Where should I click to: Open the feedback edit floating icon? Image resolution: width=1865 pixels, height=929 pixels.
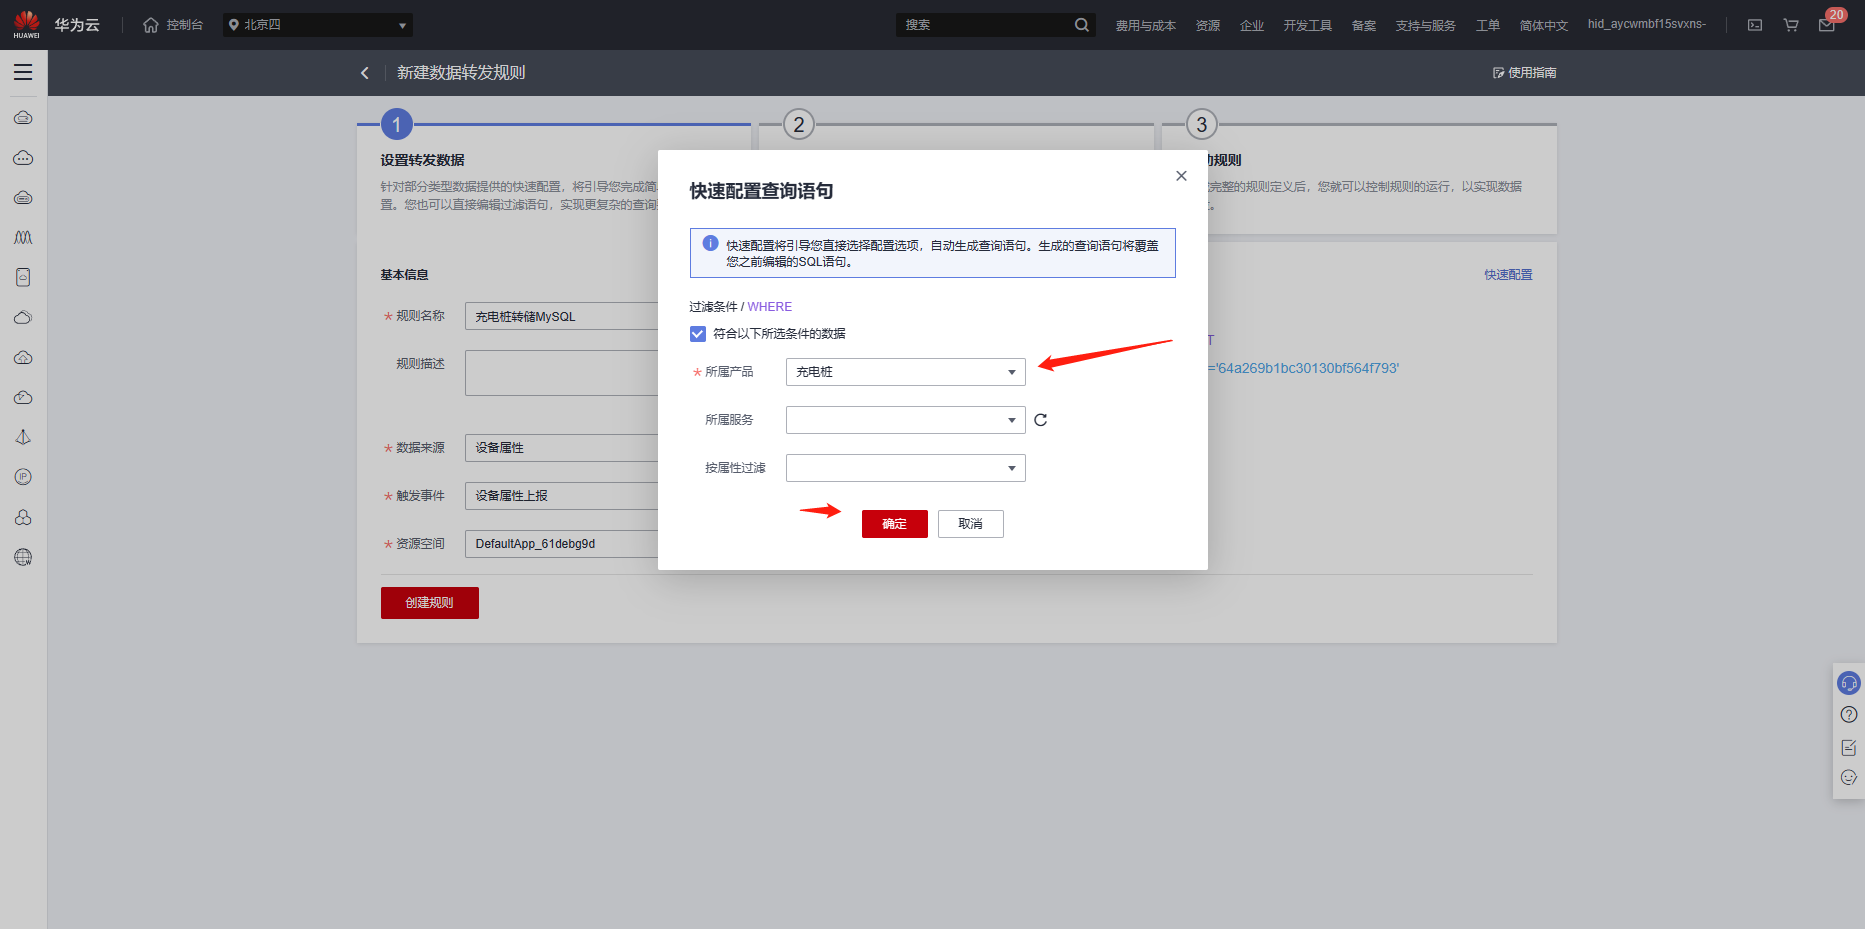[1849, 747]
